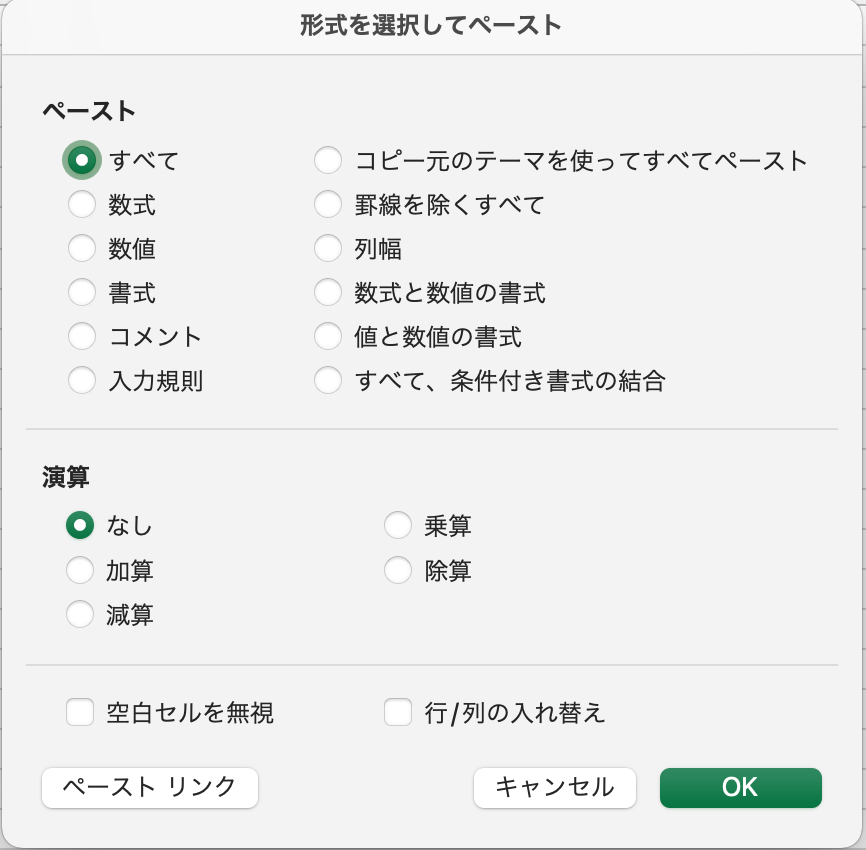866x850 pixels.
Task: Choose すべて、条件付き書式の結合 option
Action: tap(328, 381)
